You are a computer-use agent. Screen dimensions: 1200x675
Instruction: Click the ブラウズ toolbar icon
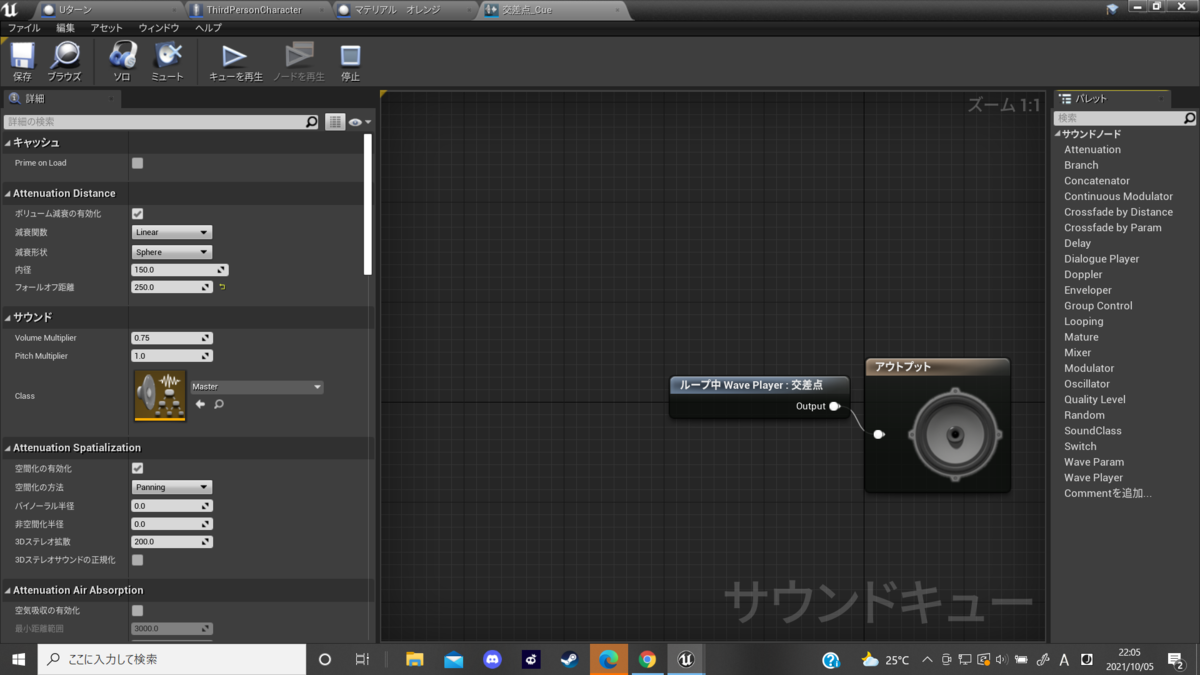coord(65,62)
